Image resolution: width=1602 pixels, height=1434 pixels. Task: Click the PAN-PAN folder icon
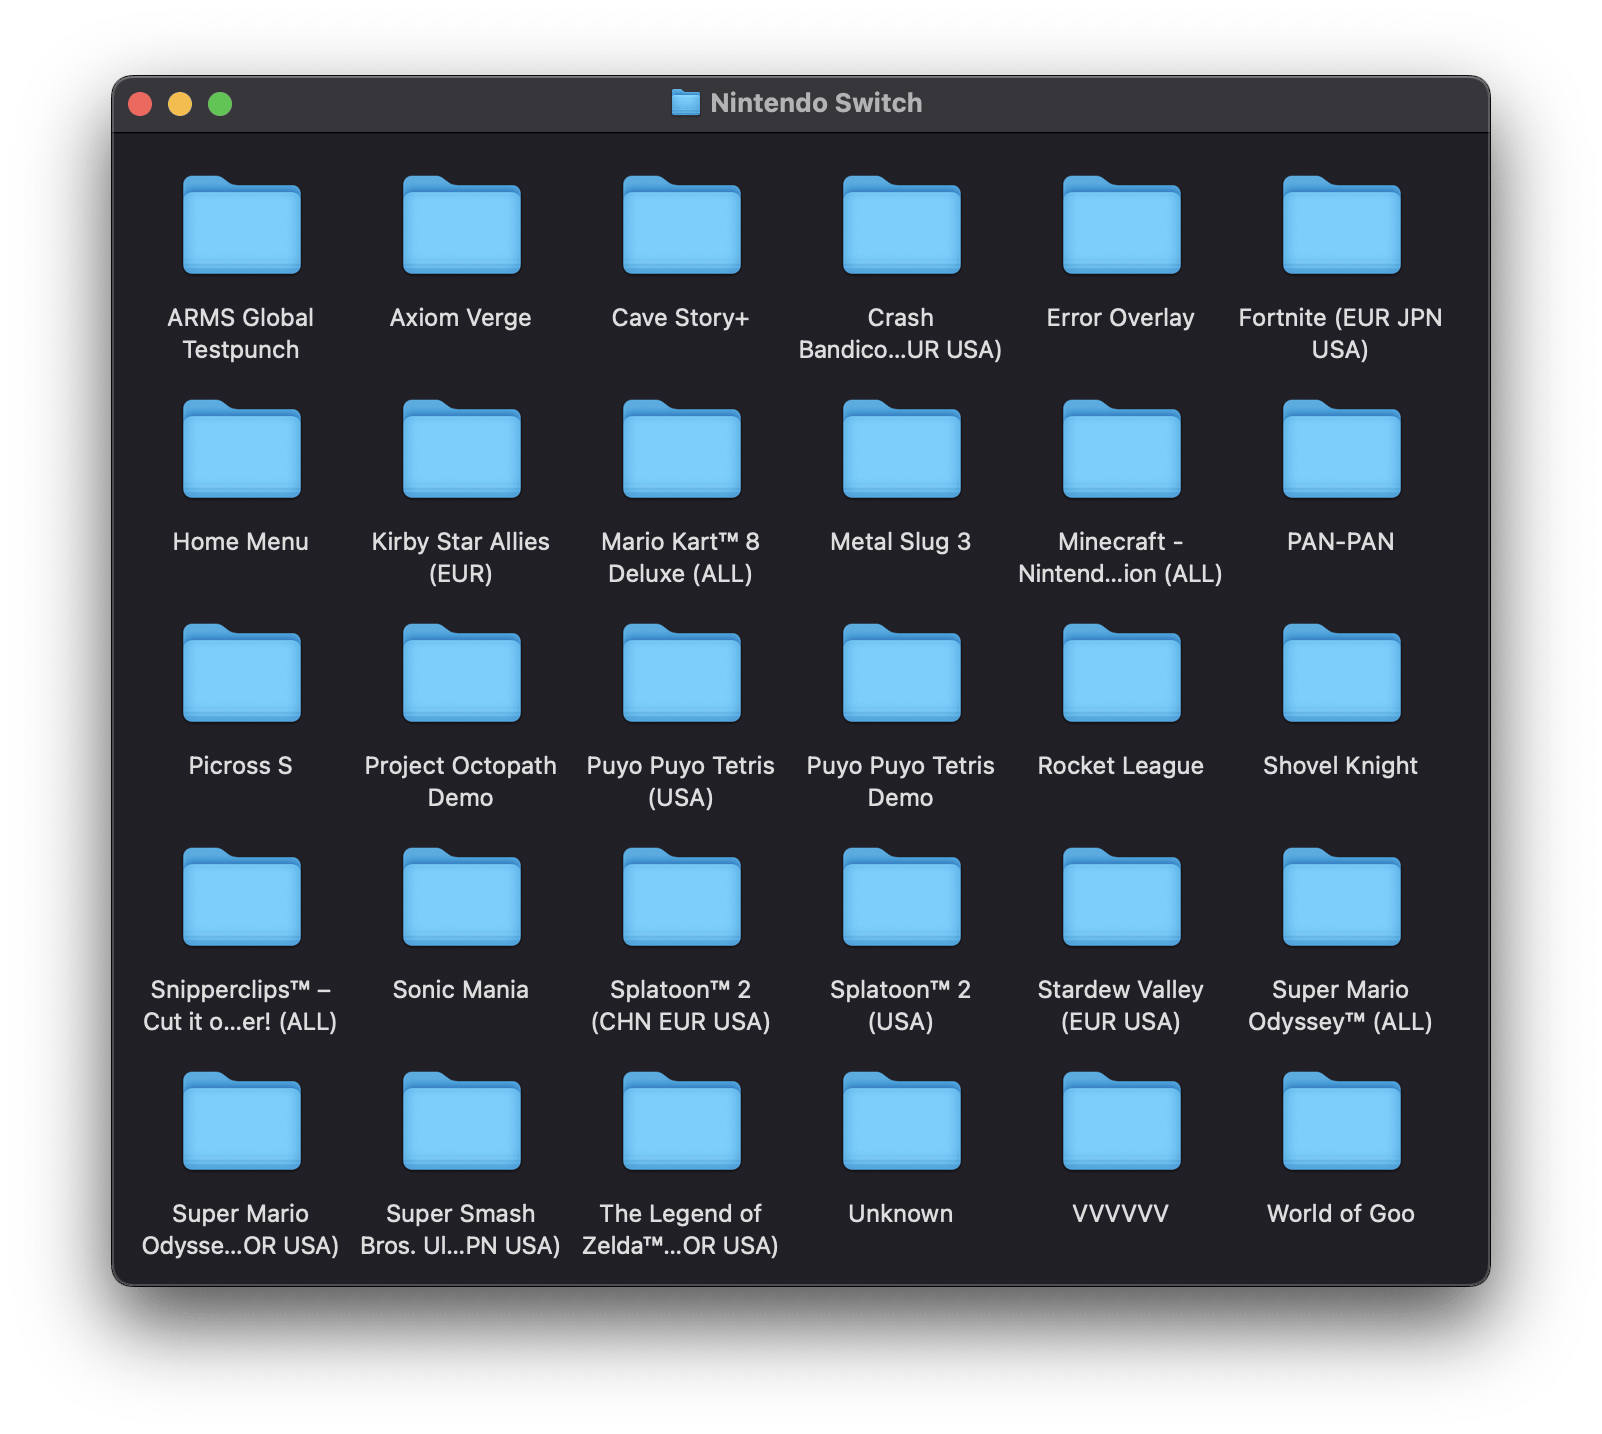coord(1341,449)
